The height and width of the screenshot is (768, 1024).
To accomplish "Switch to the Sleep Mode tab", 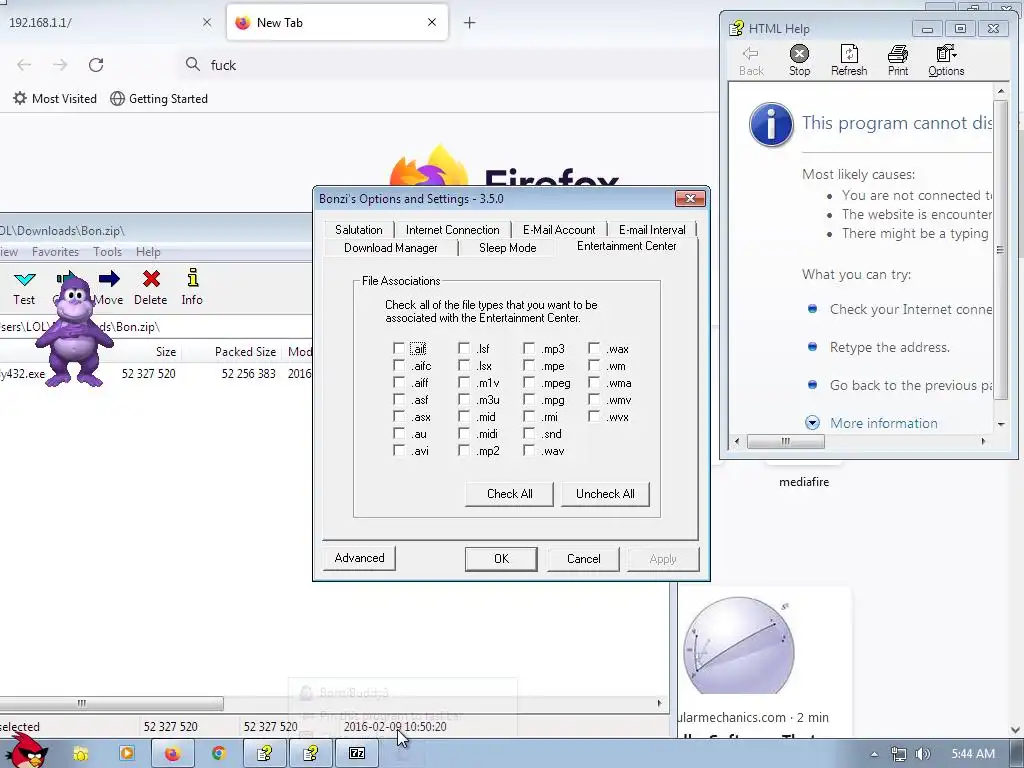I will (x=507, y=248).
